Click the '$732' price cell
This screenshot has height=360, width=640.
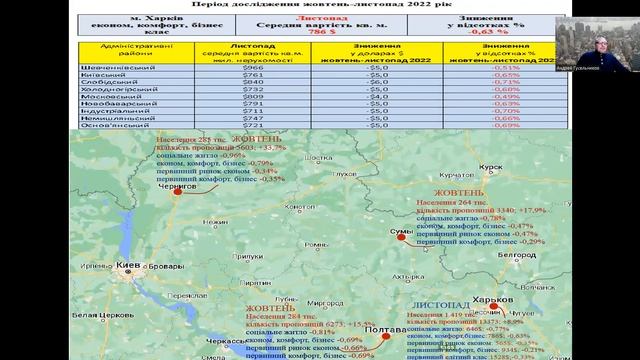pos(253,89)
